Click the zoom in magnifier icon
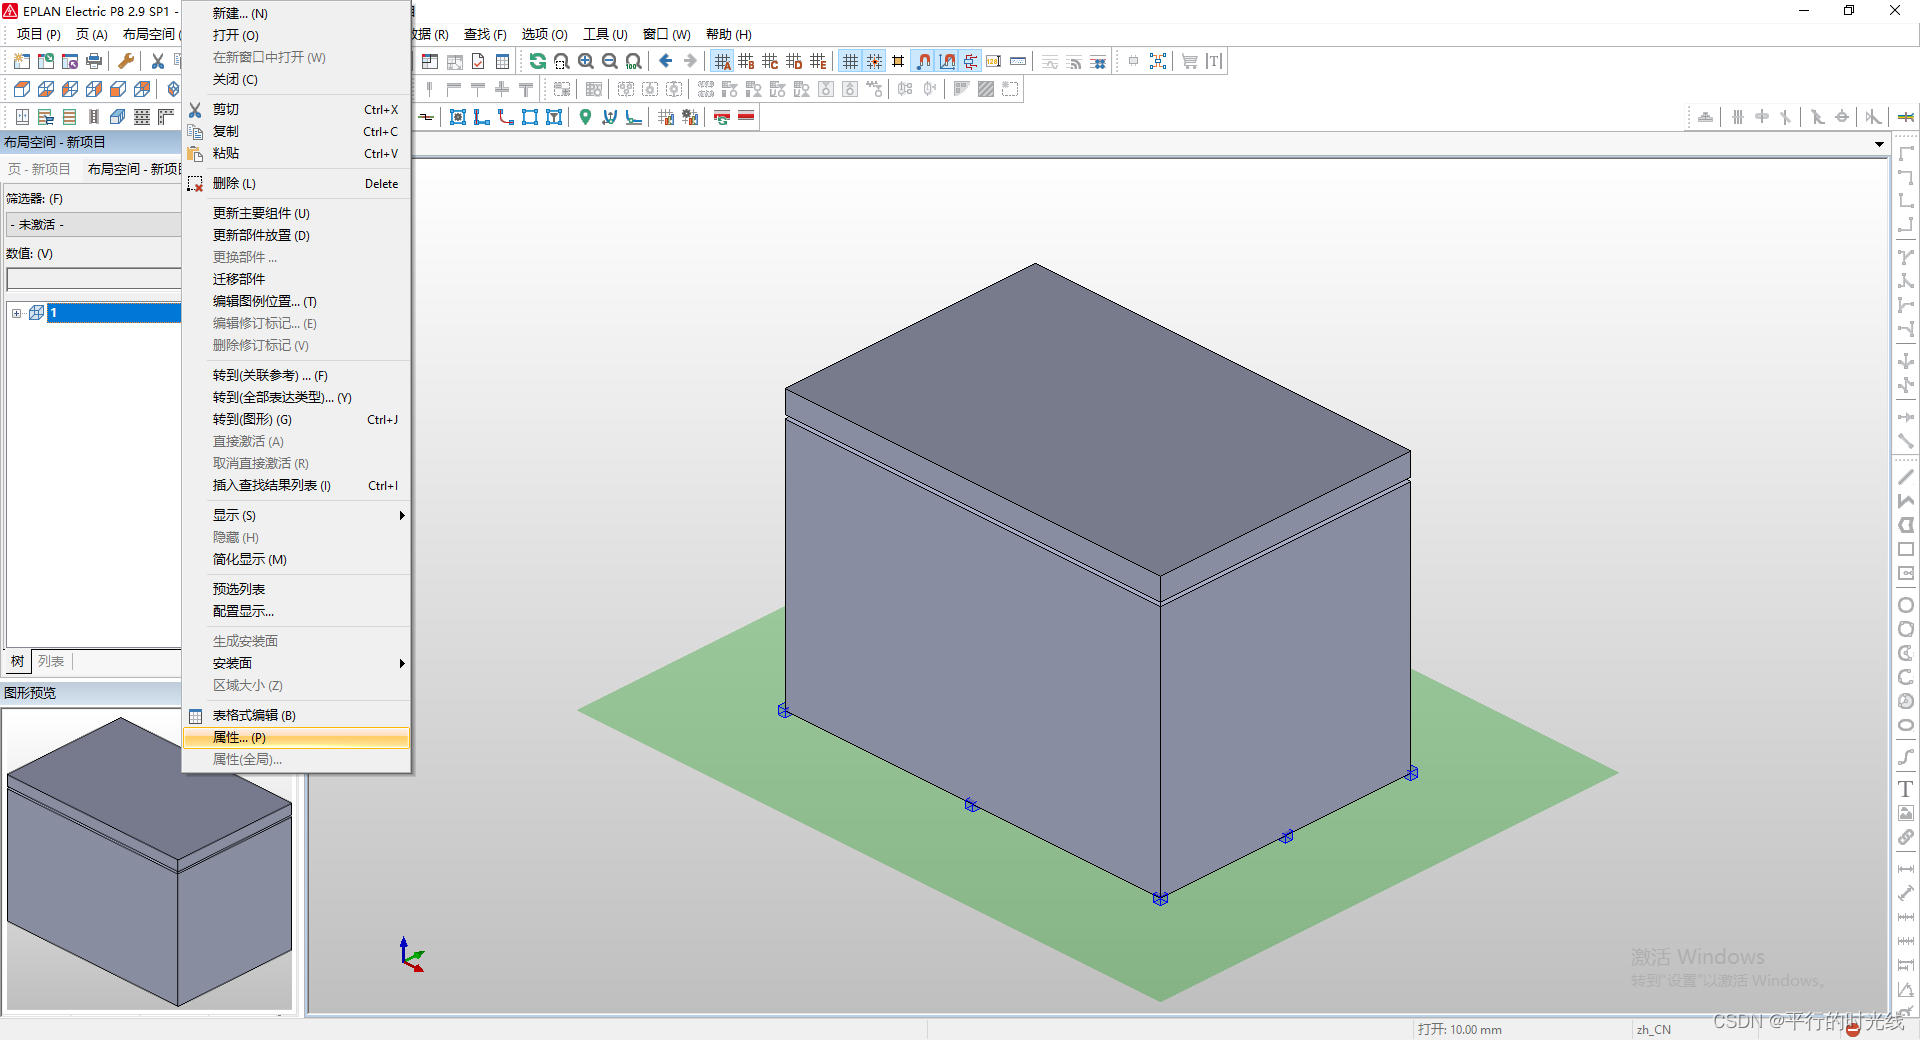 586,61
